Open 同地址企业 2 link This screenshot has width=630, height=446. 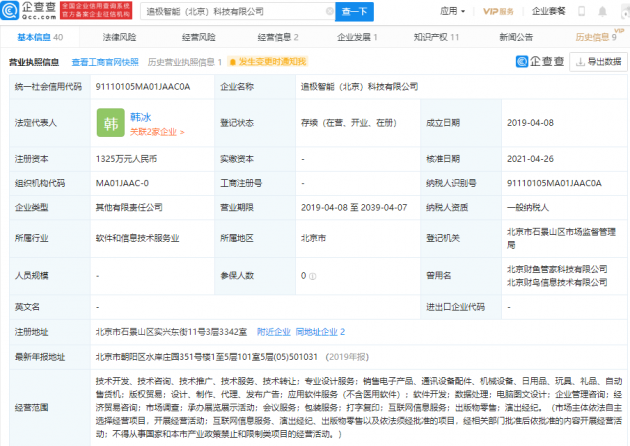[x=320, y=332]
